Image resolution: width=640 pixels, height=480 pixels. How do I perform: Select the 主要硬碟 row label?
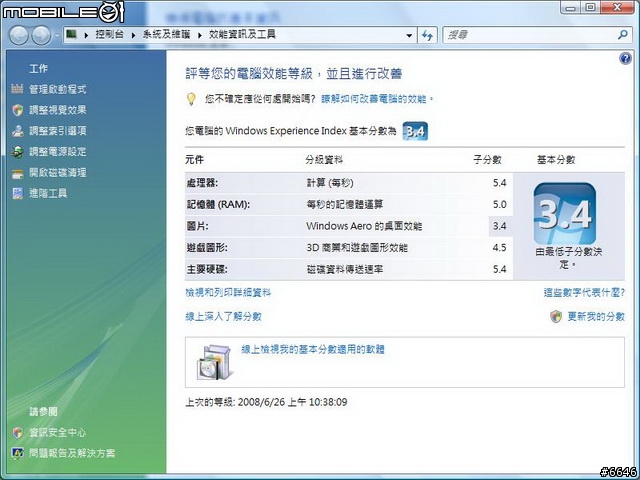click(x=207, y=269)
